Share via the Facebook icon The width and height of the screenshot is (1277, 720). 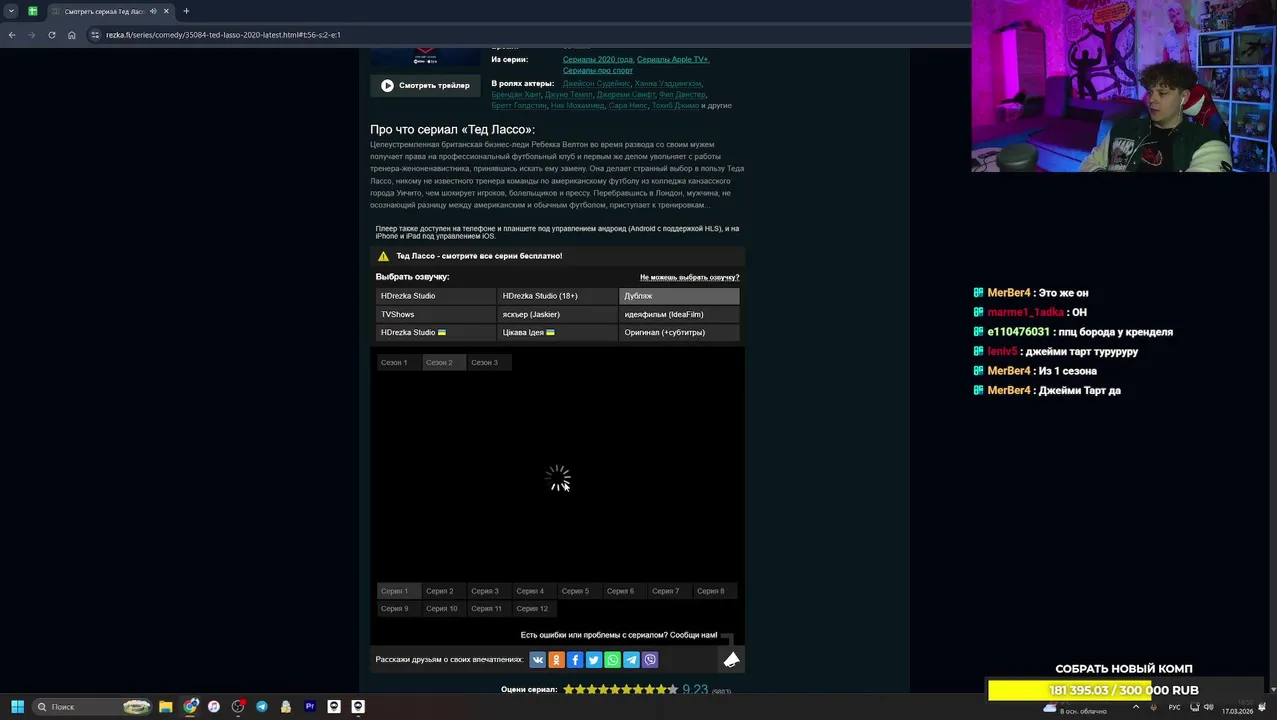(x=575, y=660)
